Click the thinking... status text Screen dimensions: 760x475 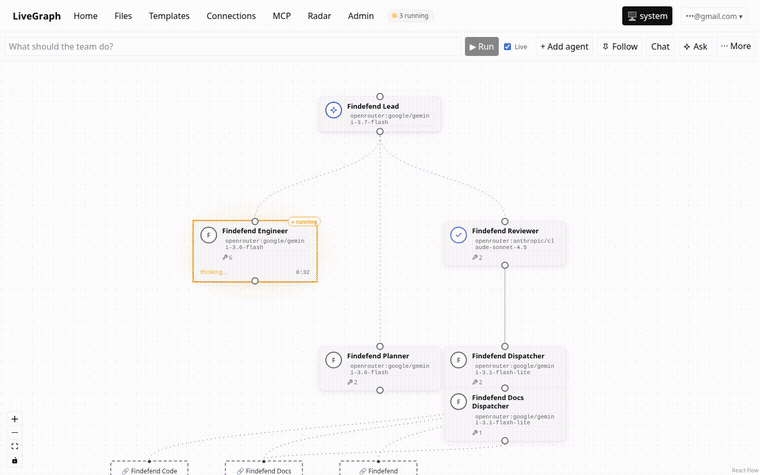213,272
